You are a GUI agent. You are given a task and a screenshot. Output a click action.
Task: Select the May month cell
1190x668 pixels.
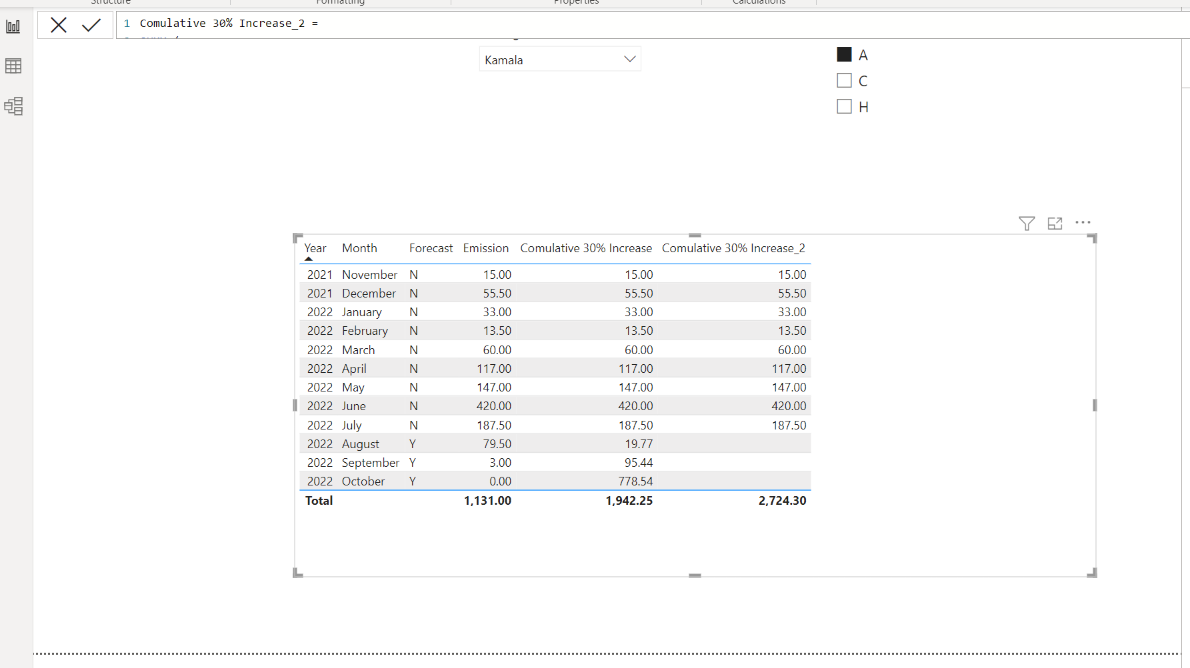pos(353,387)
